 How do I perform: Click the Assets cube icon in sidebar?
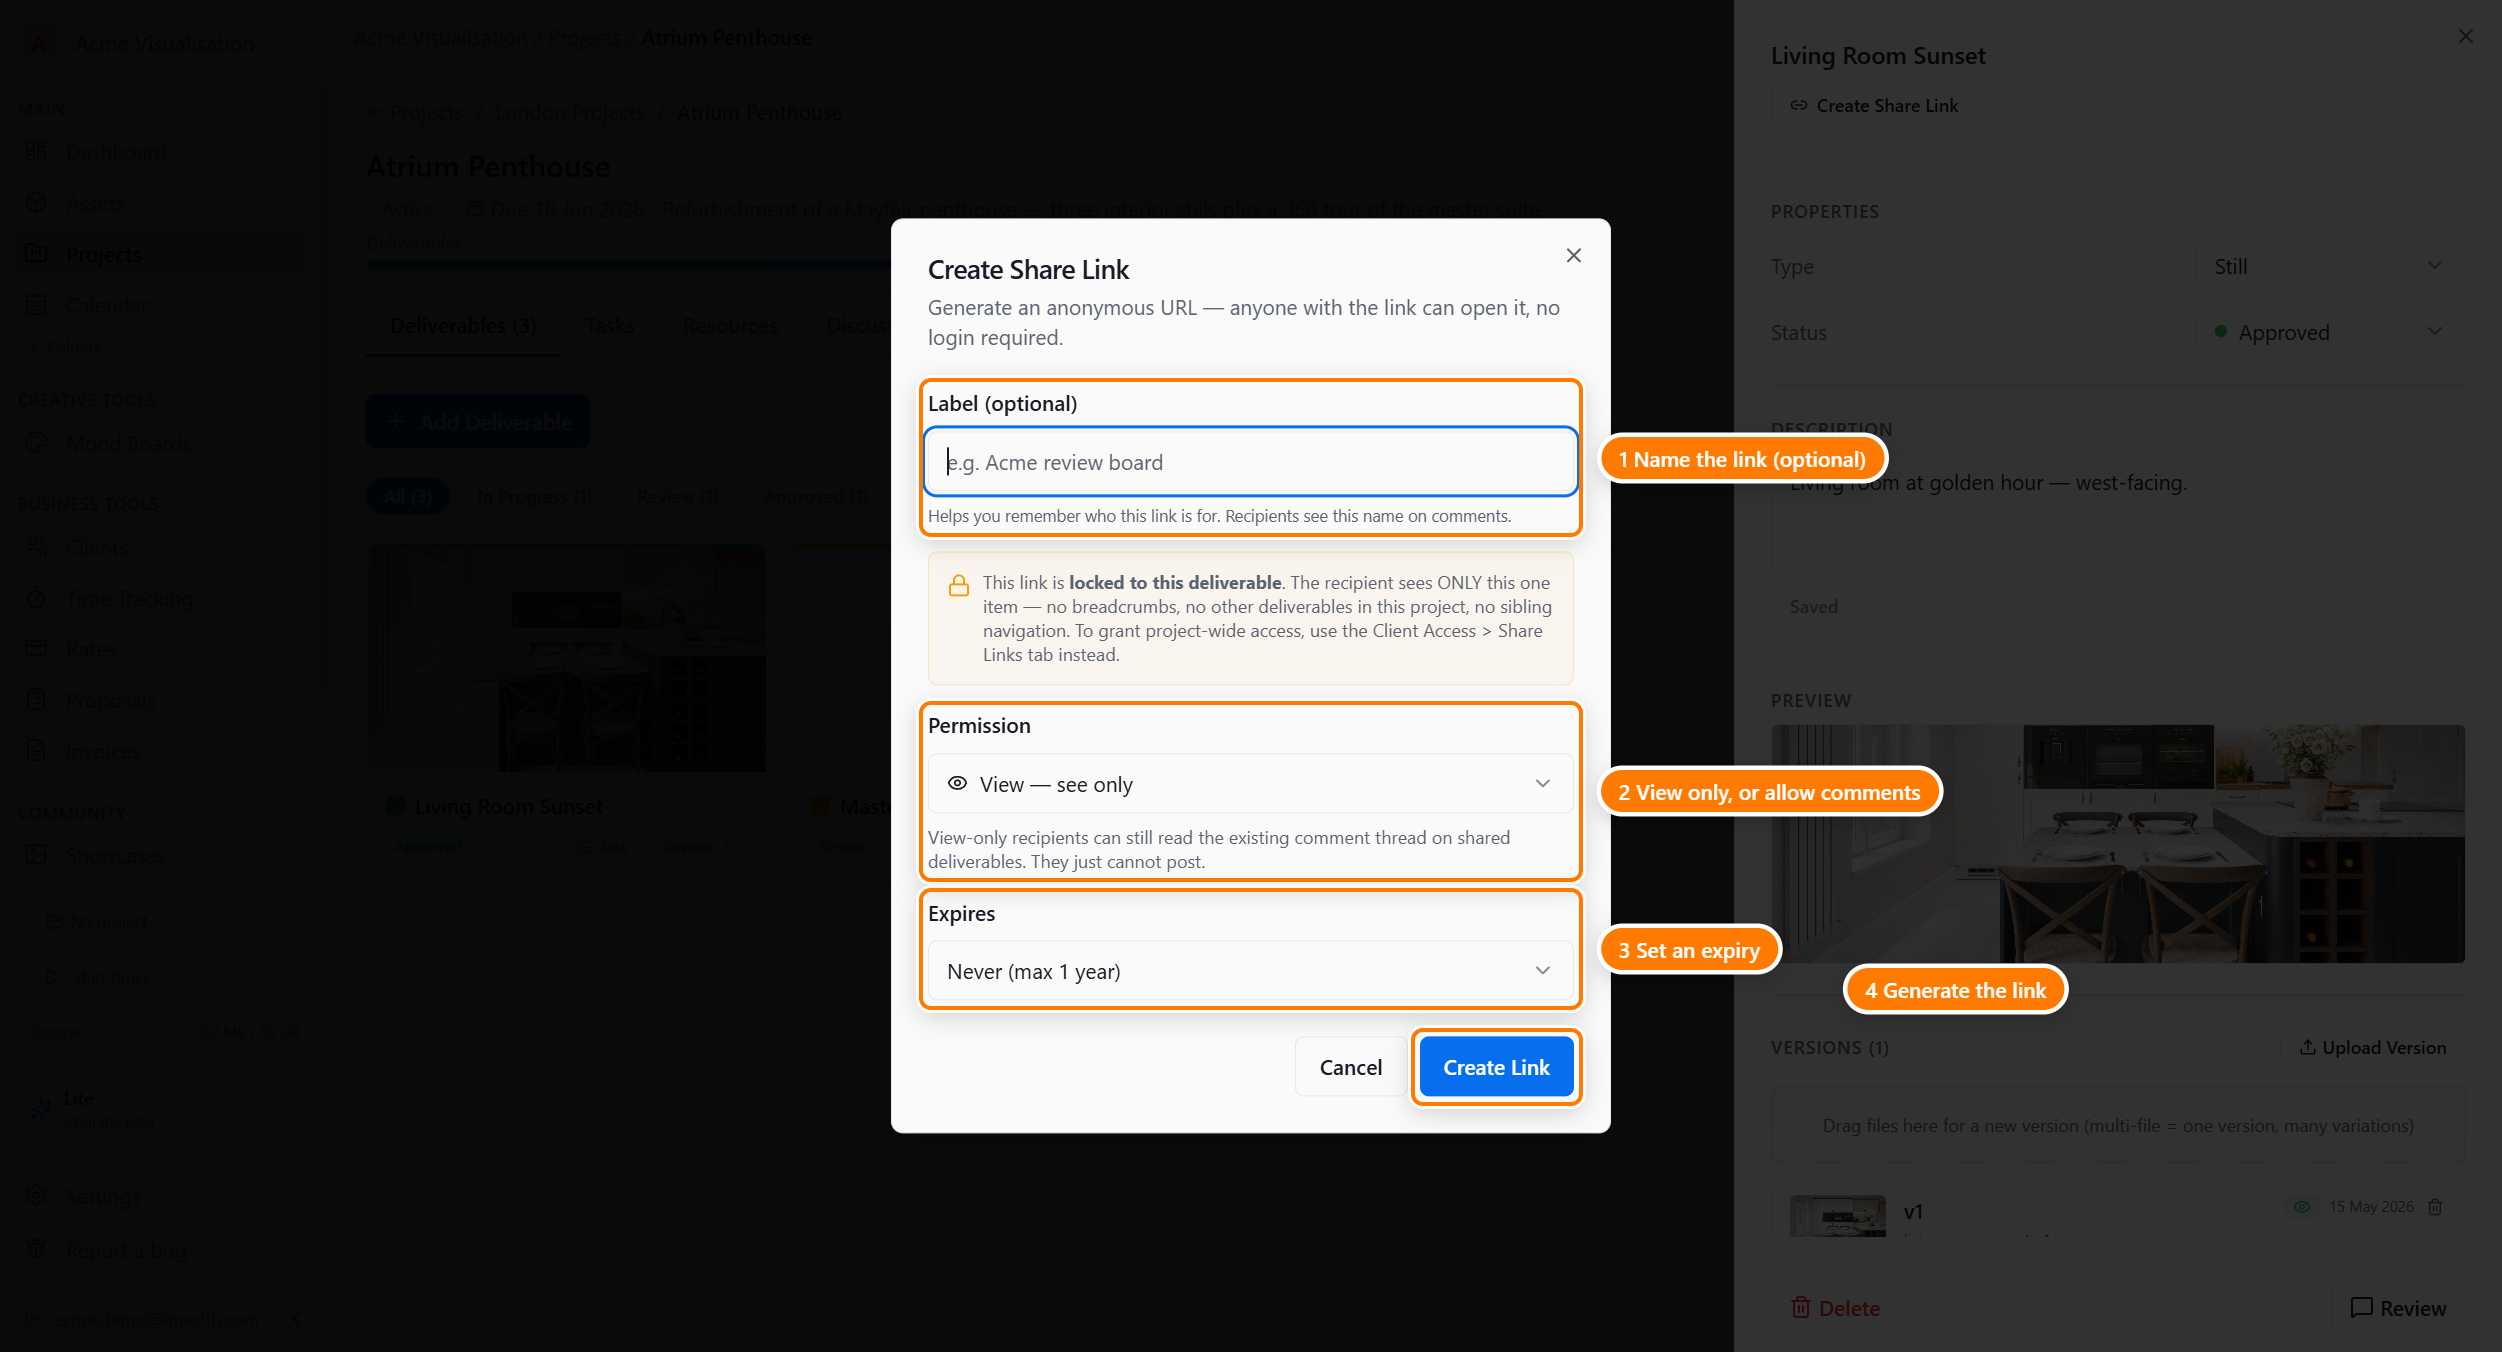tap(36, 203)
